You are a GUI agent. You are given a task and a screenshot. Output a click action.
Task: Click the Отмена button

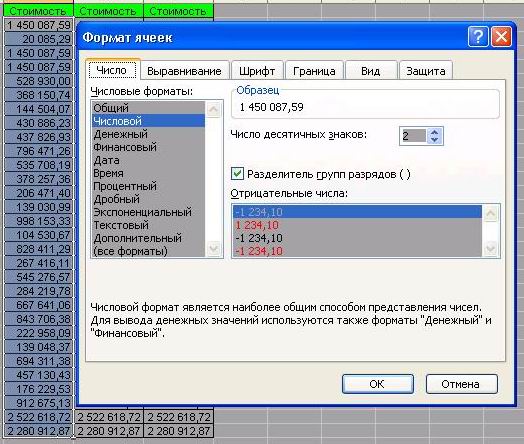pos(462,384)
